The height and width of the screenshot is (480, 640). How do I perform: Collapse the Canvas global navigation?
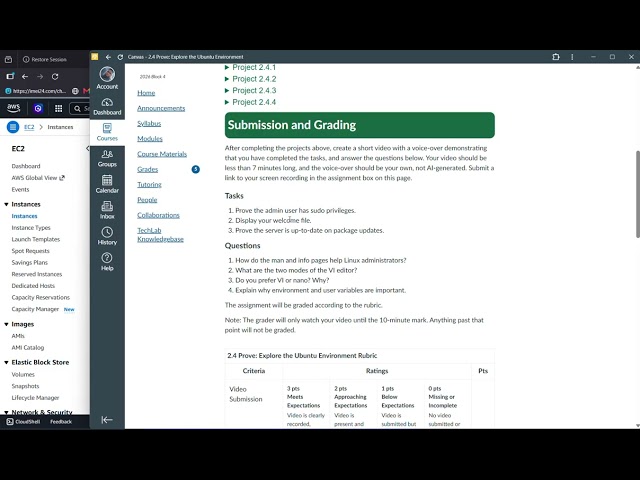pos(107,420)
